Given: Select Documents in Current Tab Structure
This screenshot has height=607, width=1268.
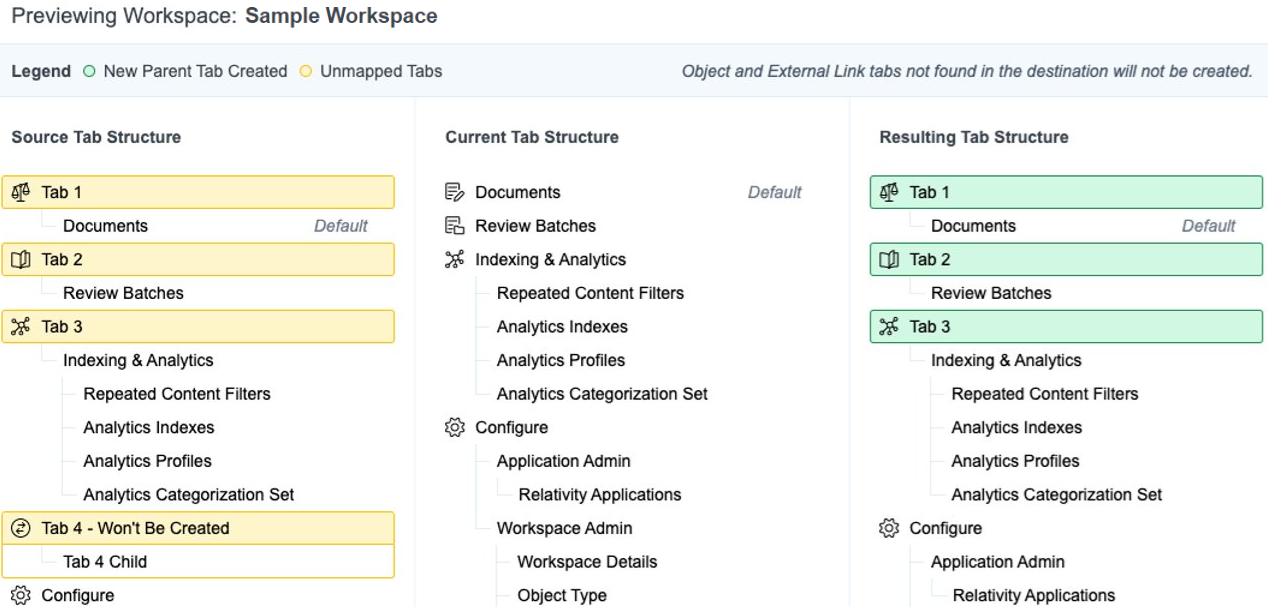Looking at the screenshot, I should (518, 192).
